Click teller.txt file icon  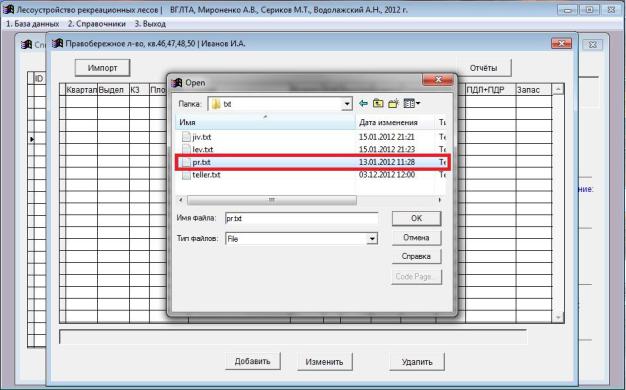[186, 175]
